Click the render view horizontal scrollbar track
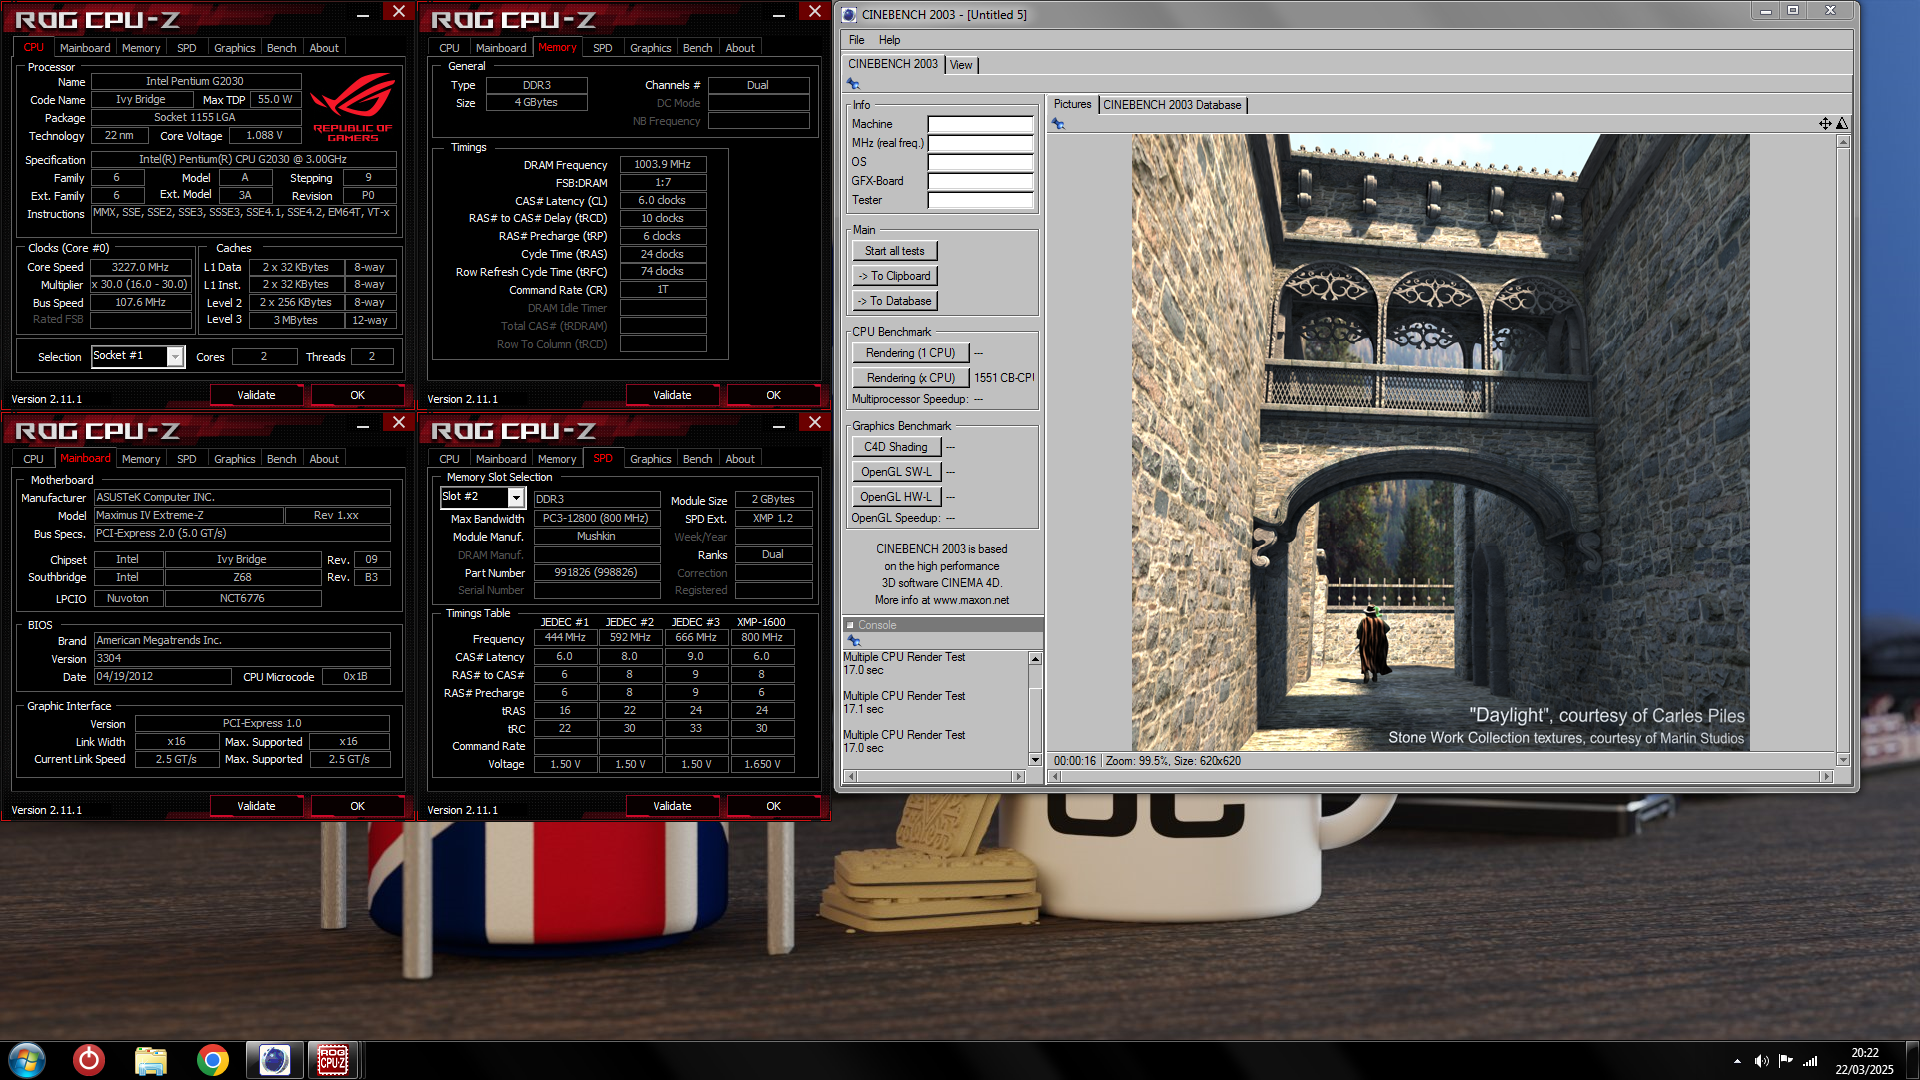The height and width of the screenshot is (1080, 1920). pyautogui.click(x=1442, y=776)
